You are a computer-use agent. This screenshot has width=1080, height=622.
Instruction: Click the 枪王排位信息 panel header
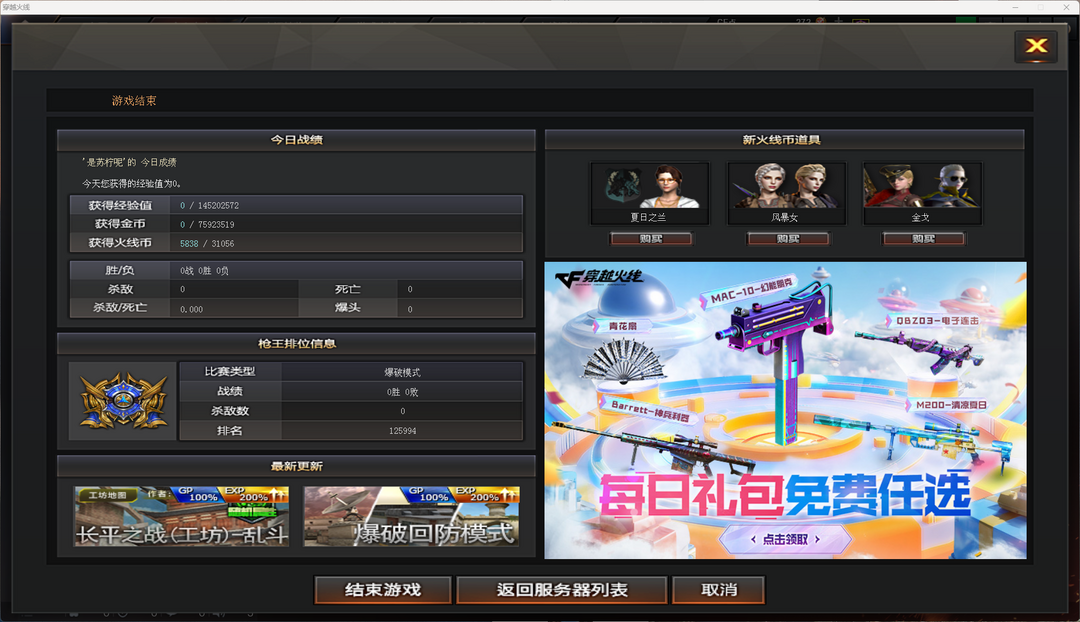click(296, 344)
